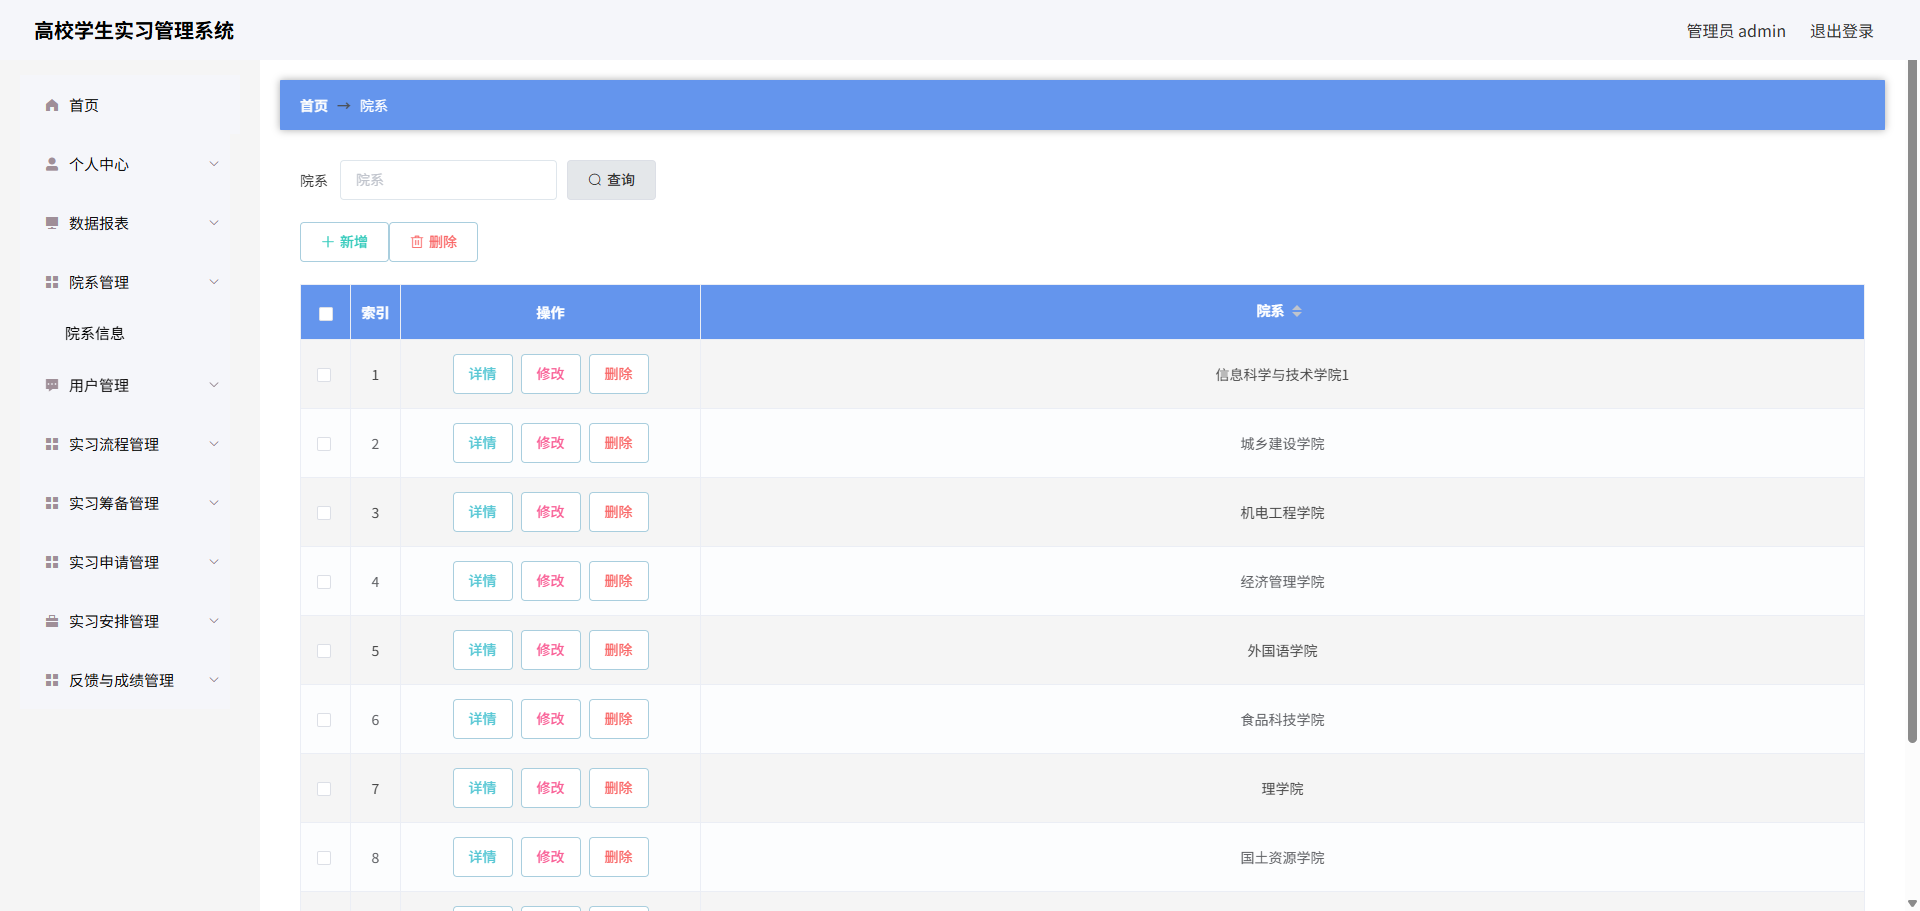Screen dimensions: 1920x911
Task: Click the chat icon for 用户管理
Action: (x=52, y=385)
